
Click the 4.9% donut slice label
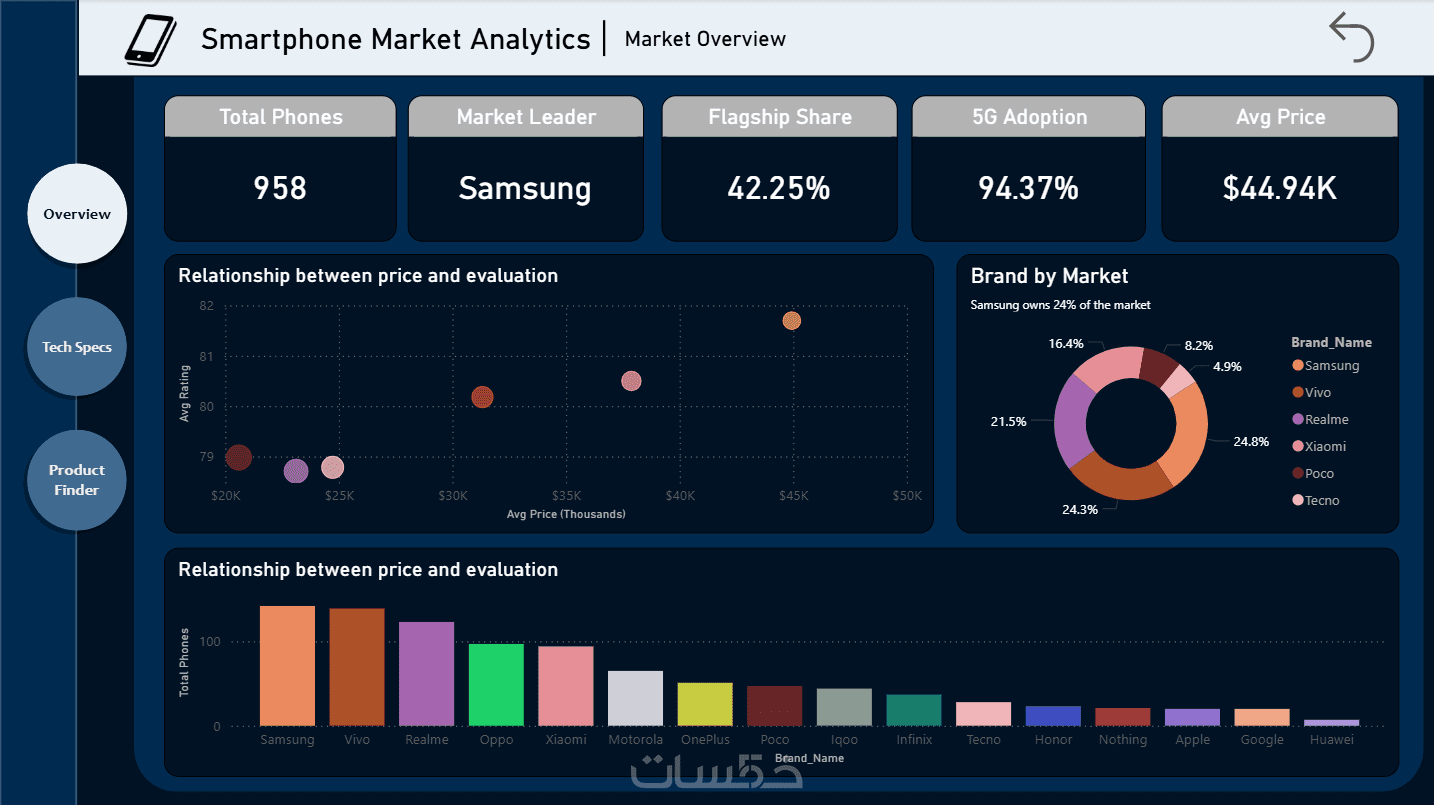click(1227, 367)
